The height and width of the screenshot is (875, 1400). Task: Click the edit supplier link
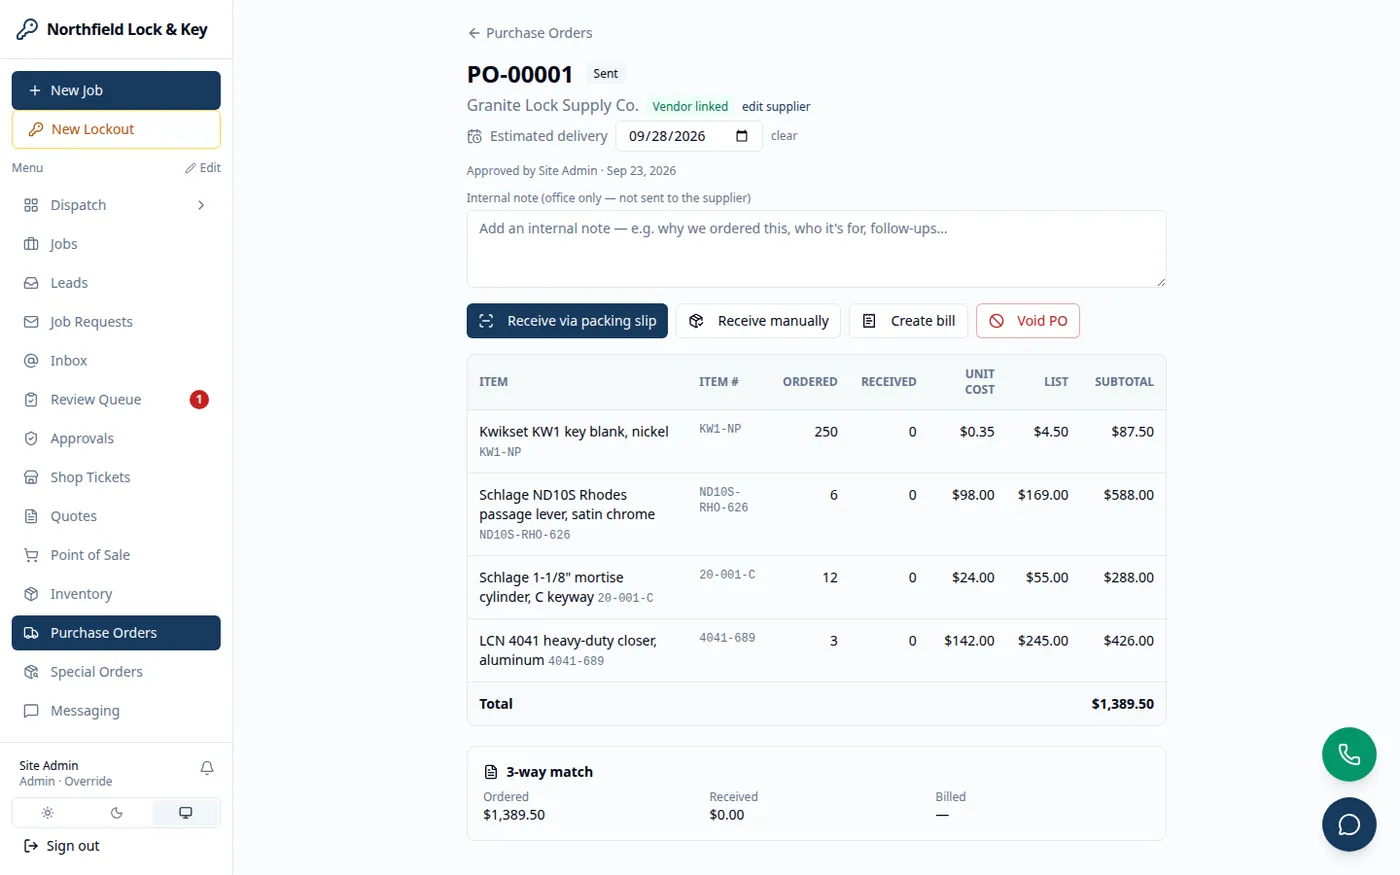[776, 107]
